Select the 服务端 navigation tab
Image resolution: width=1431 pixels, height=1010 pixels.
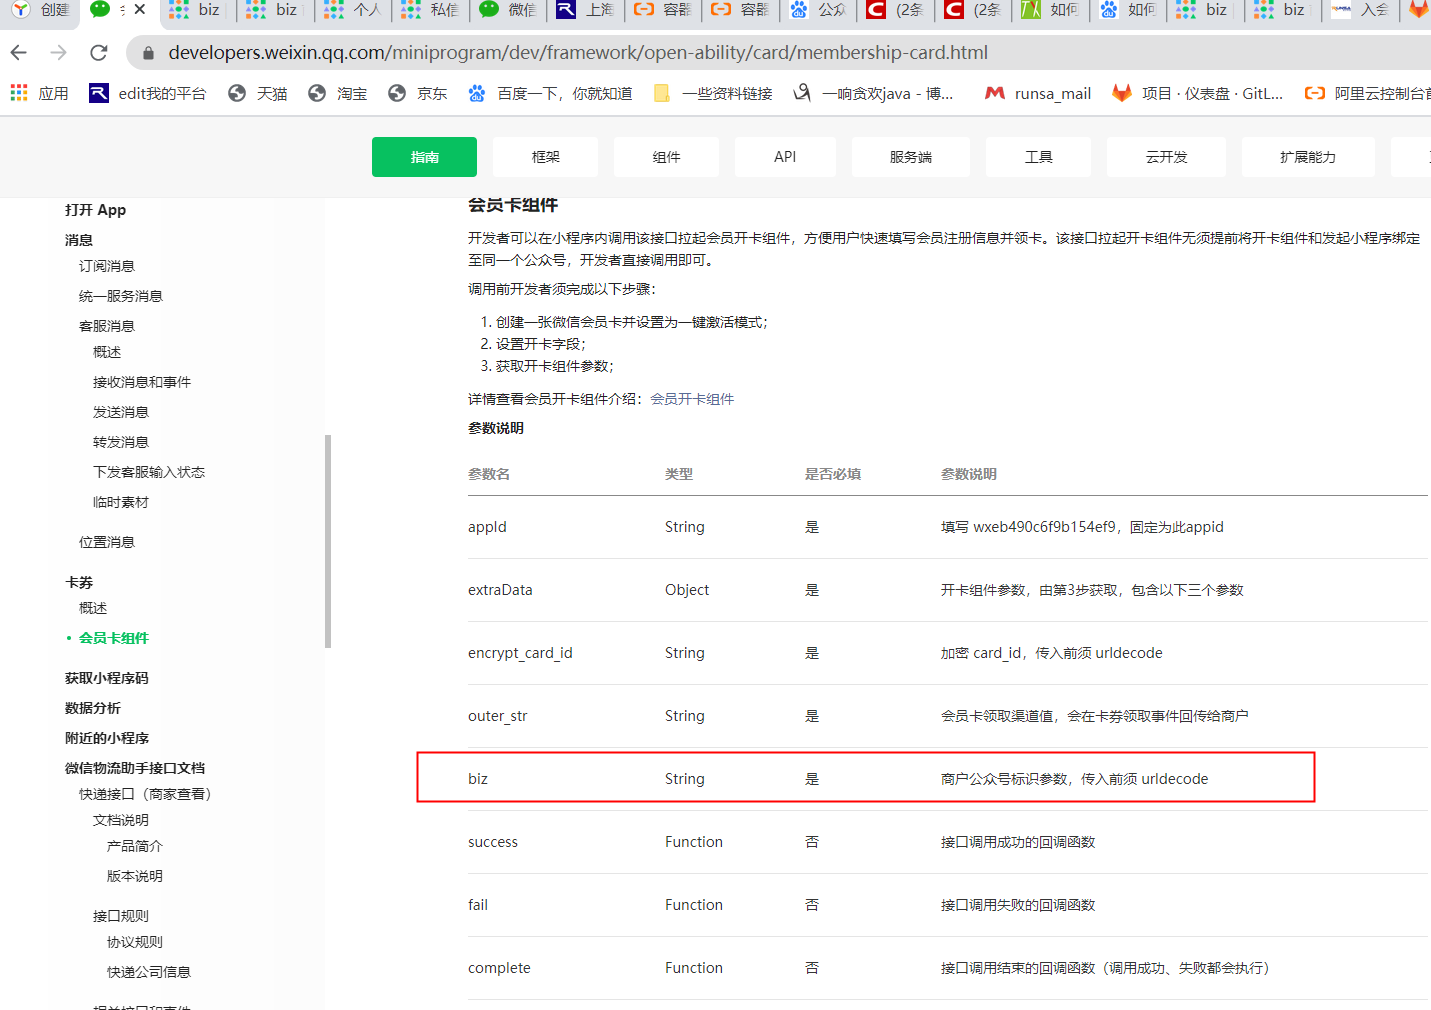point(911,157)
